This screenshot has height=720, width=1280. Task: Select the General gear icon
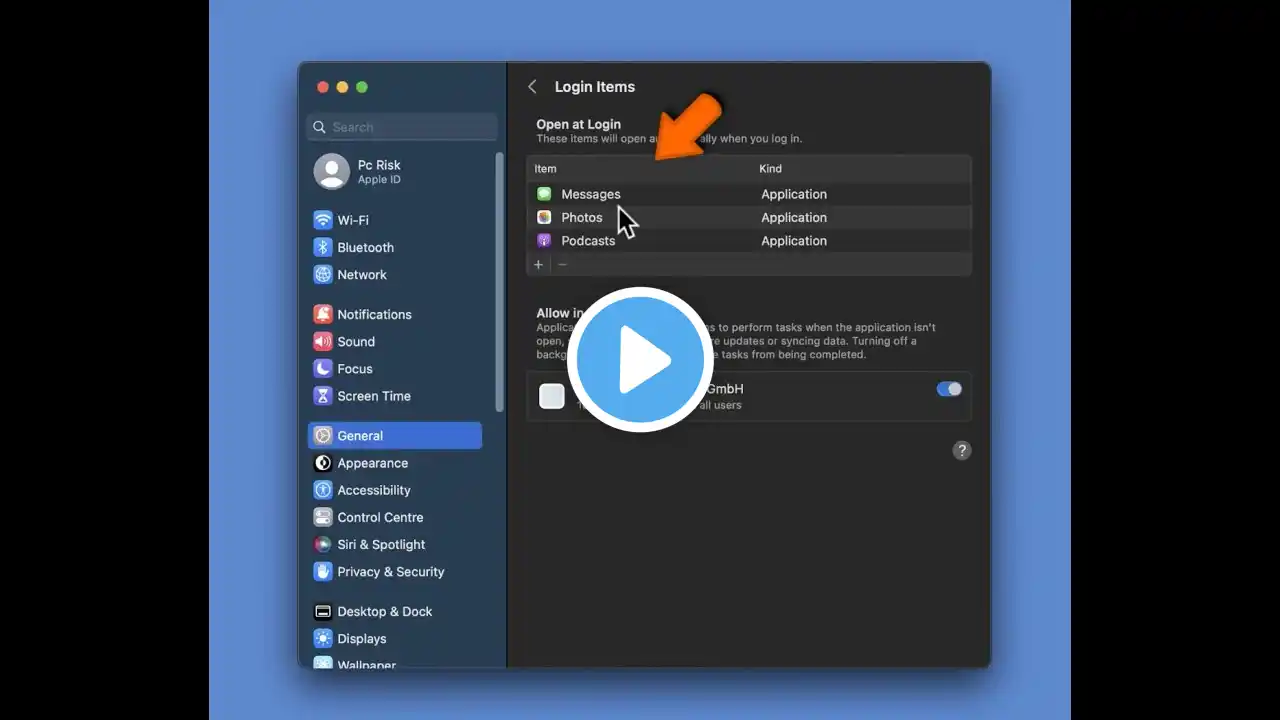323,435
